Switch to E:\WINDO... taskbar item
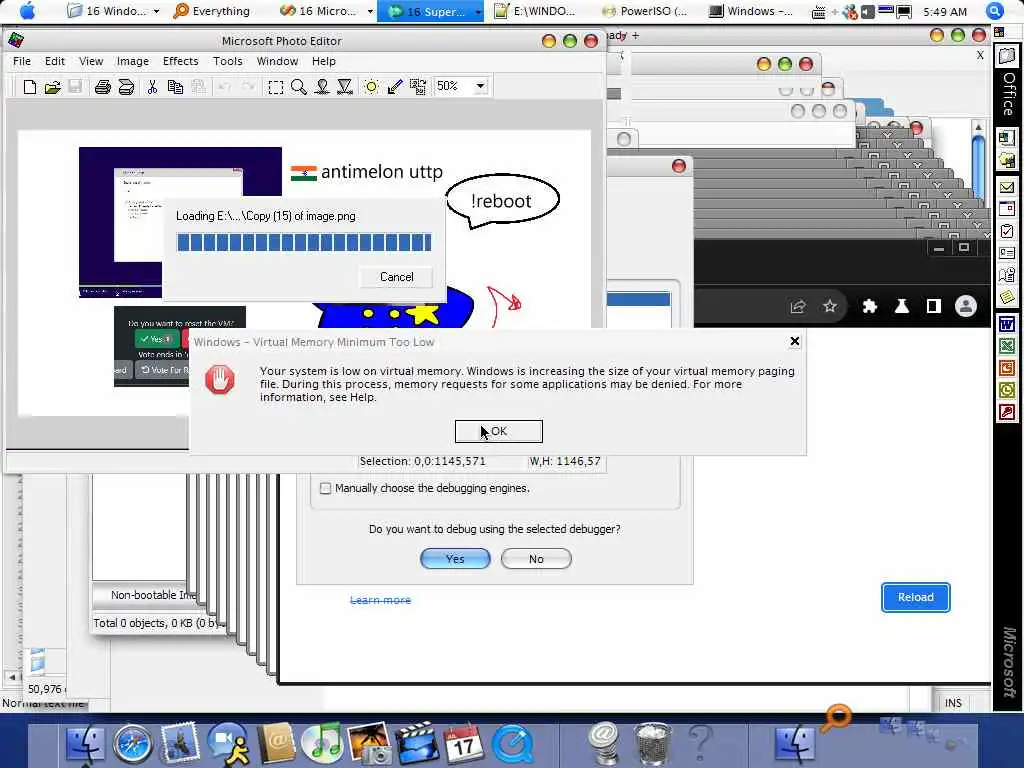 [x=535, y=11]
